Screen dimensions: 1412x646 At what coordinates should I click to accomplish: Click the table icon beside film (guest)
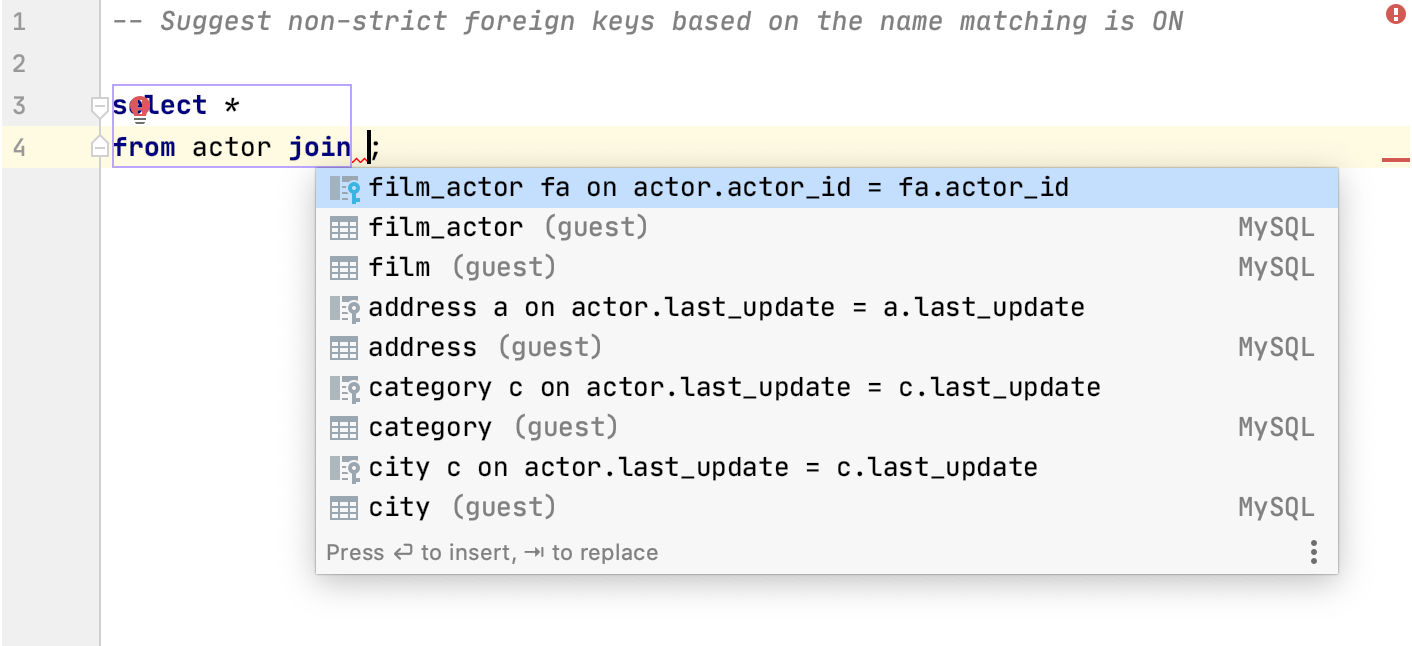[345, 267]
